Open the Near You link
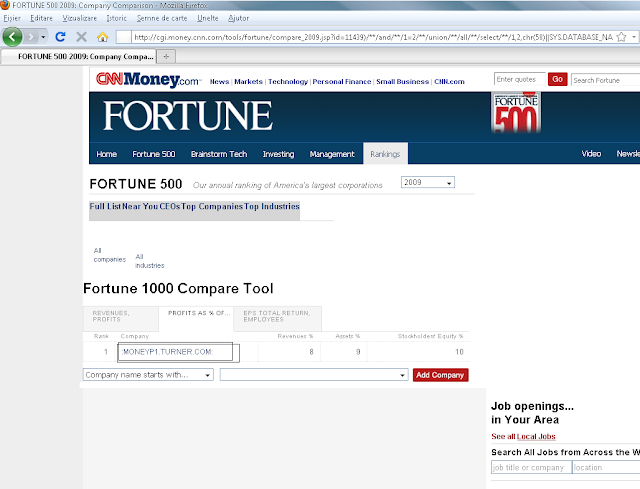Viewport: 640px width, 489px height. [x=140, y=206]
